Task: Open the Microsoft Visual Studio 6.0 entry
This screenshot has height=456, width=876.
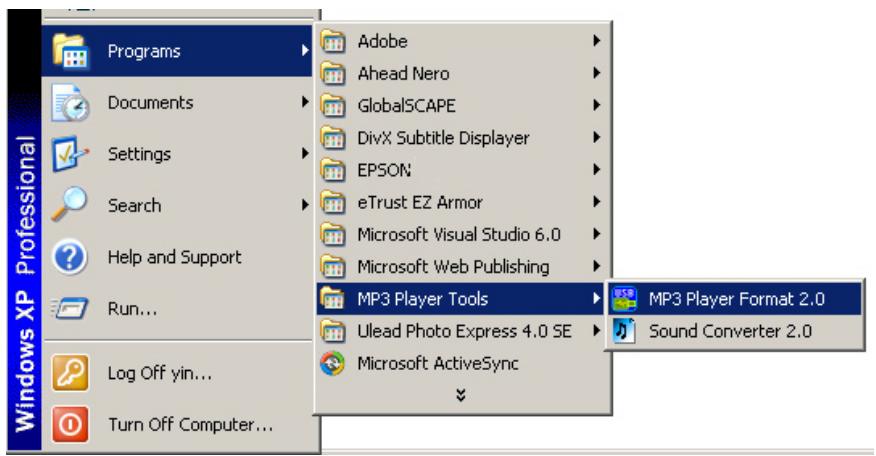Action: (x=461, y=235)
